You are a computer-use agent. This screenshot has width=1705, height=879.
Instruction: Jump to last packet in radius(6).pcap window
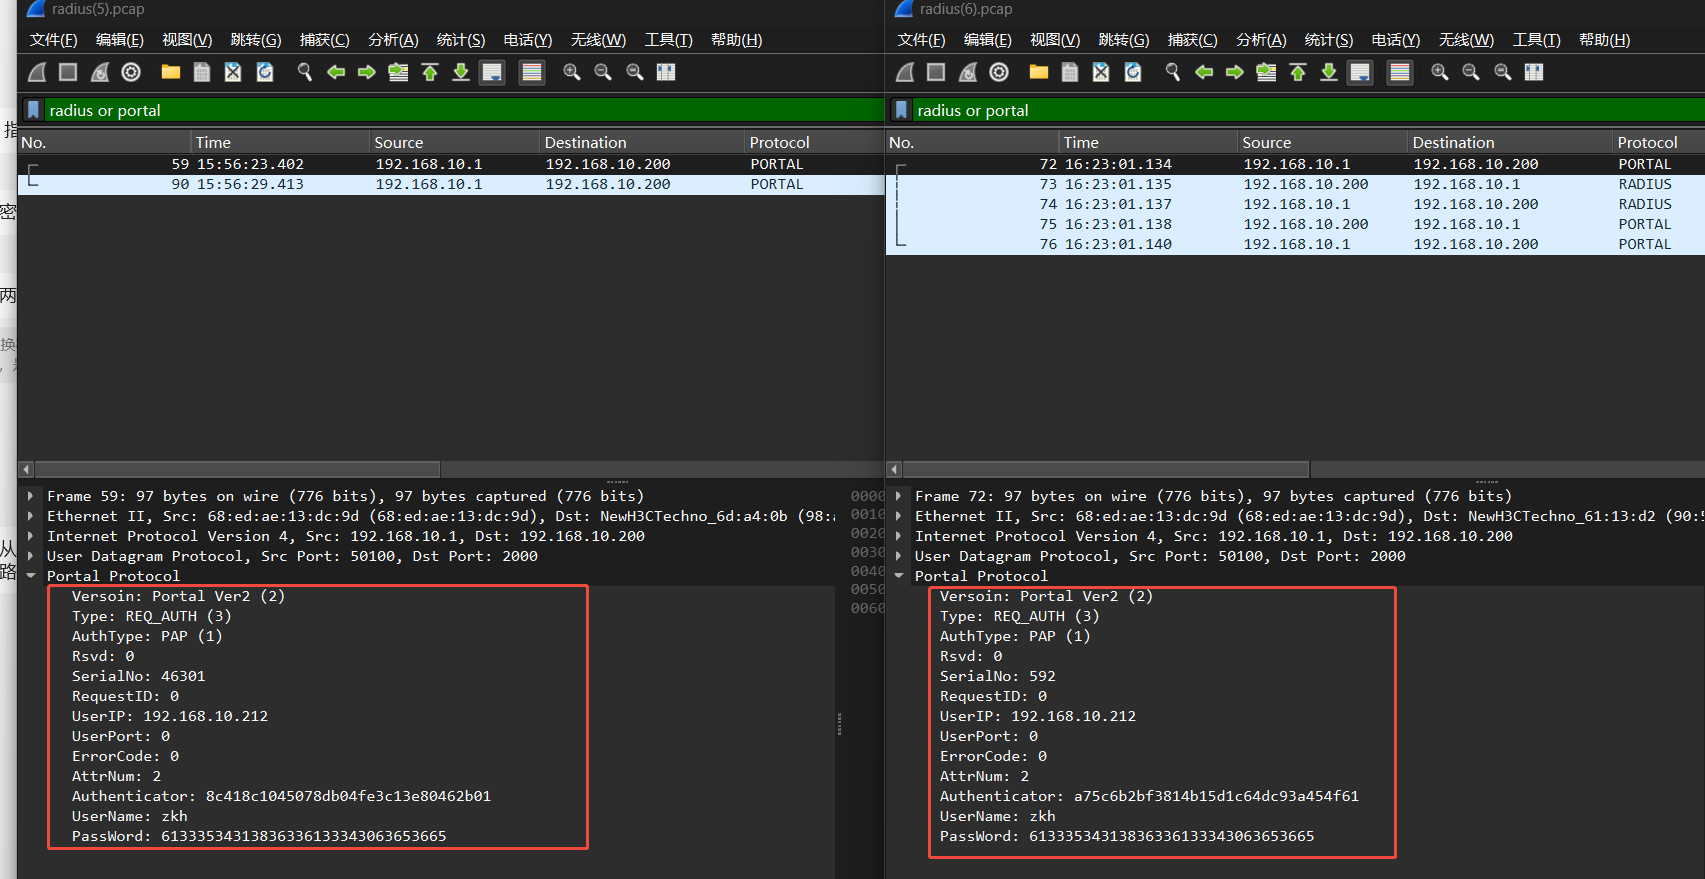[1329, 72]
